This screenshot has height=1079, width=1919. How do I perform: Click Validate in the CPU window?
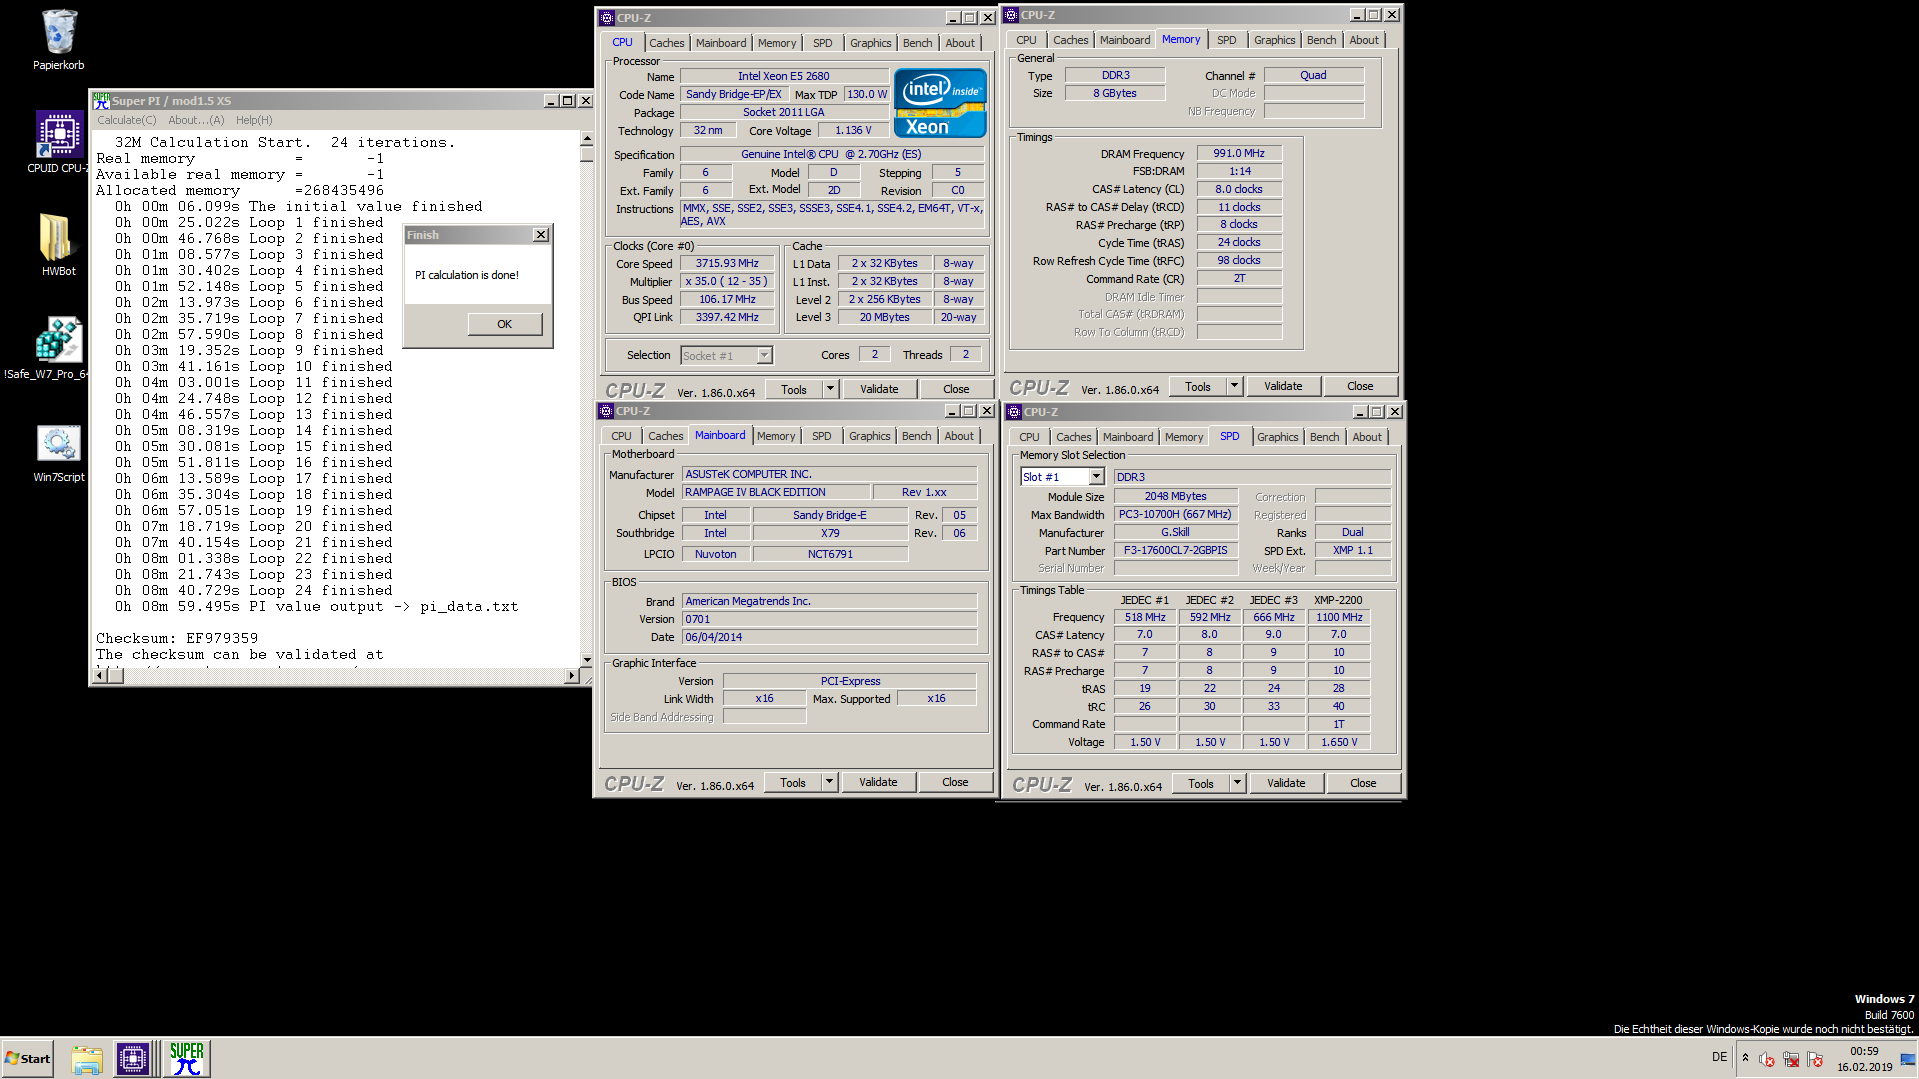pyautogui.click(x=879, y=389)
